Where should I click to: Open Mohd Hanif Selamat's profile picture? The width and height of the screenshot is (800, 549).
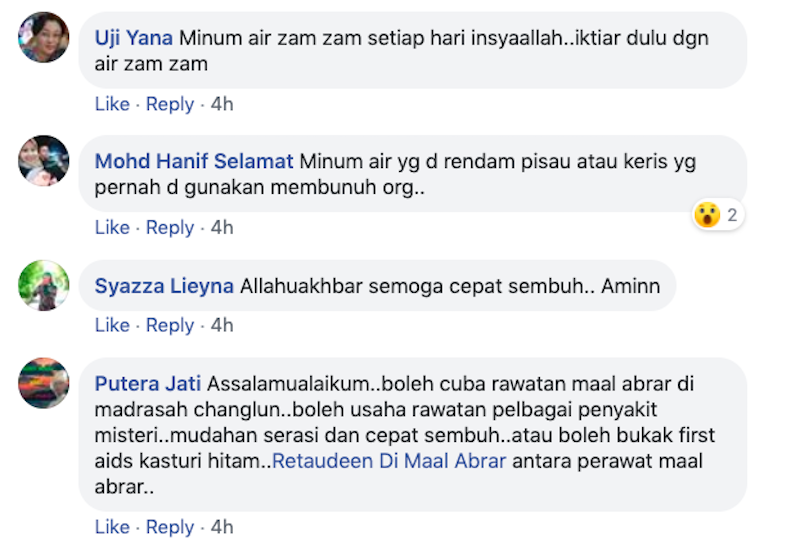click(x=44, y=160)
